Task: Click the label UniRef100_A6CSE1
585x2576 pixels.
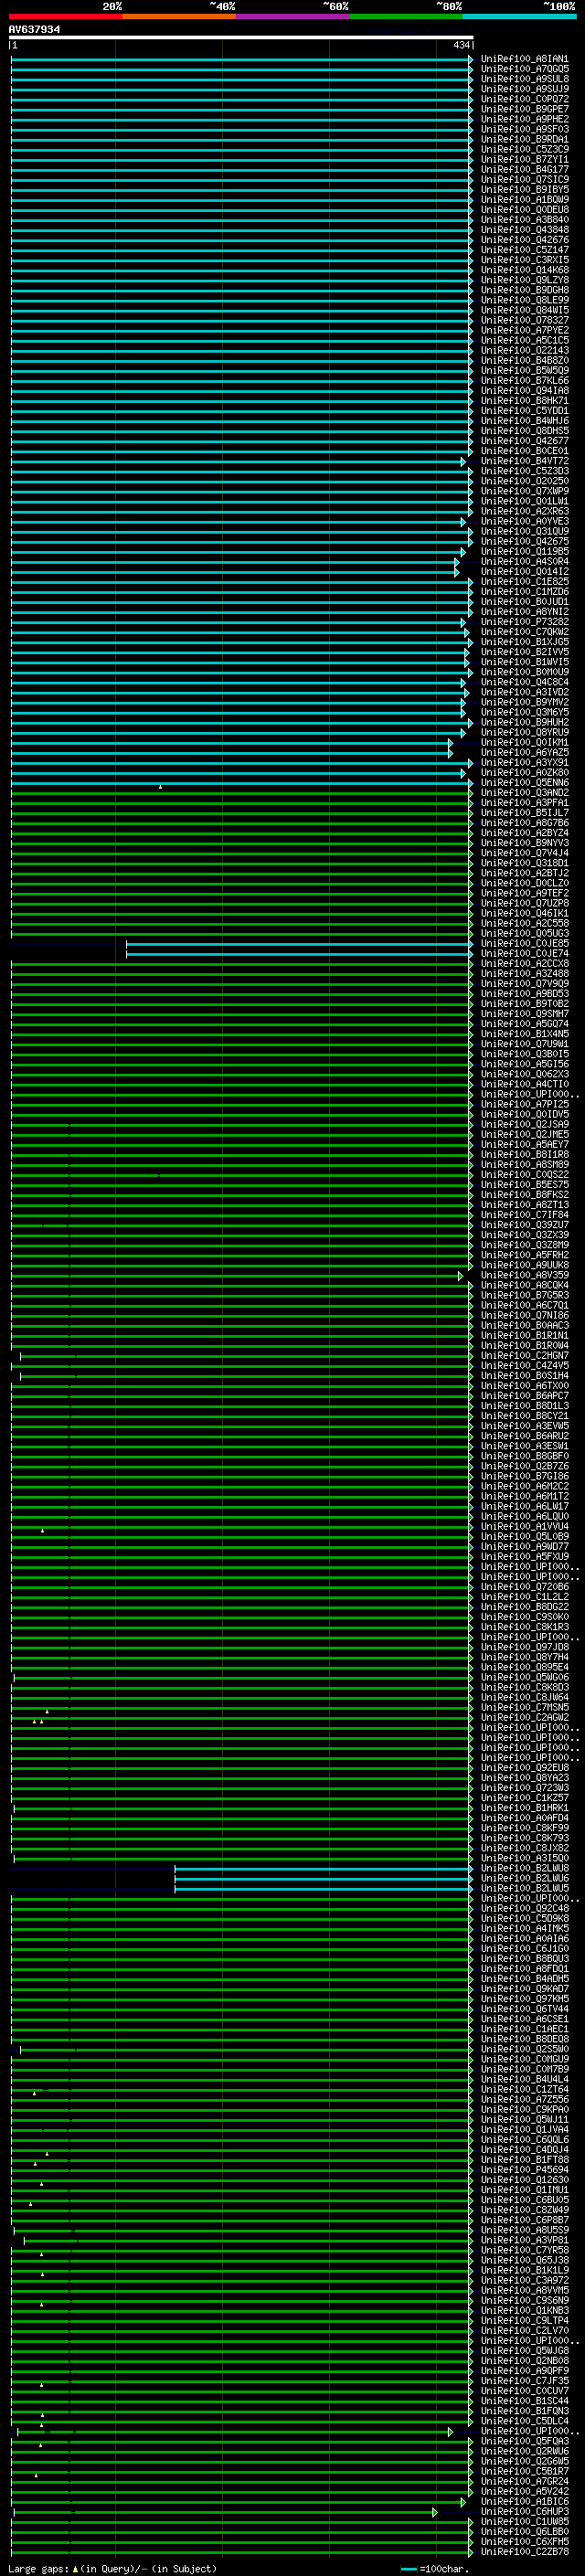Action: tap(525, 2020)
